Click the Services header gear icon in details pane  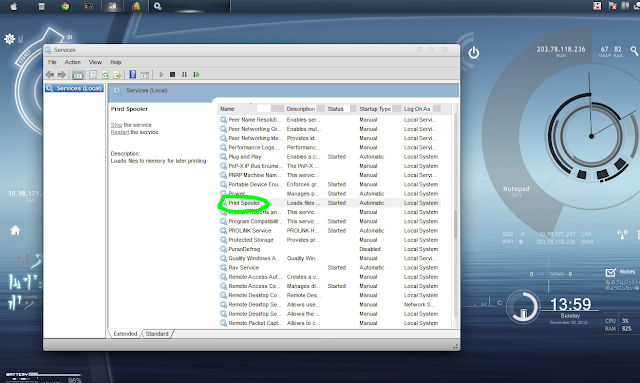coord(118,91)
